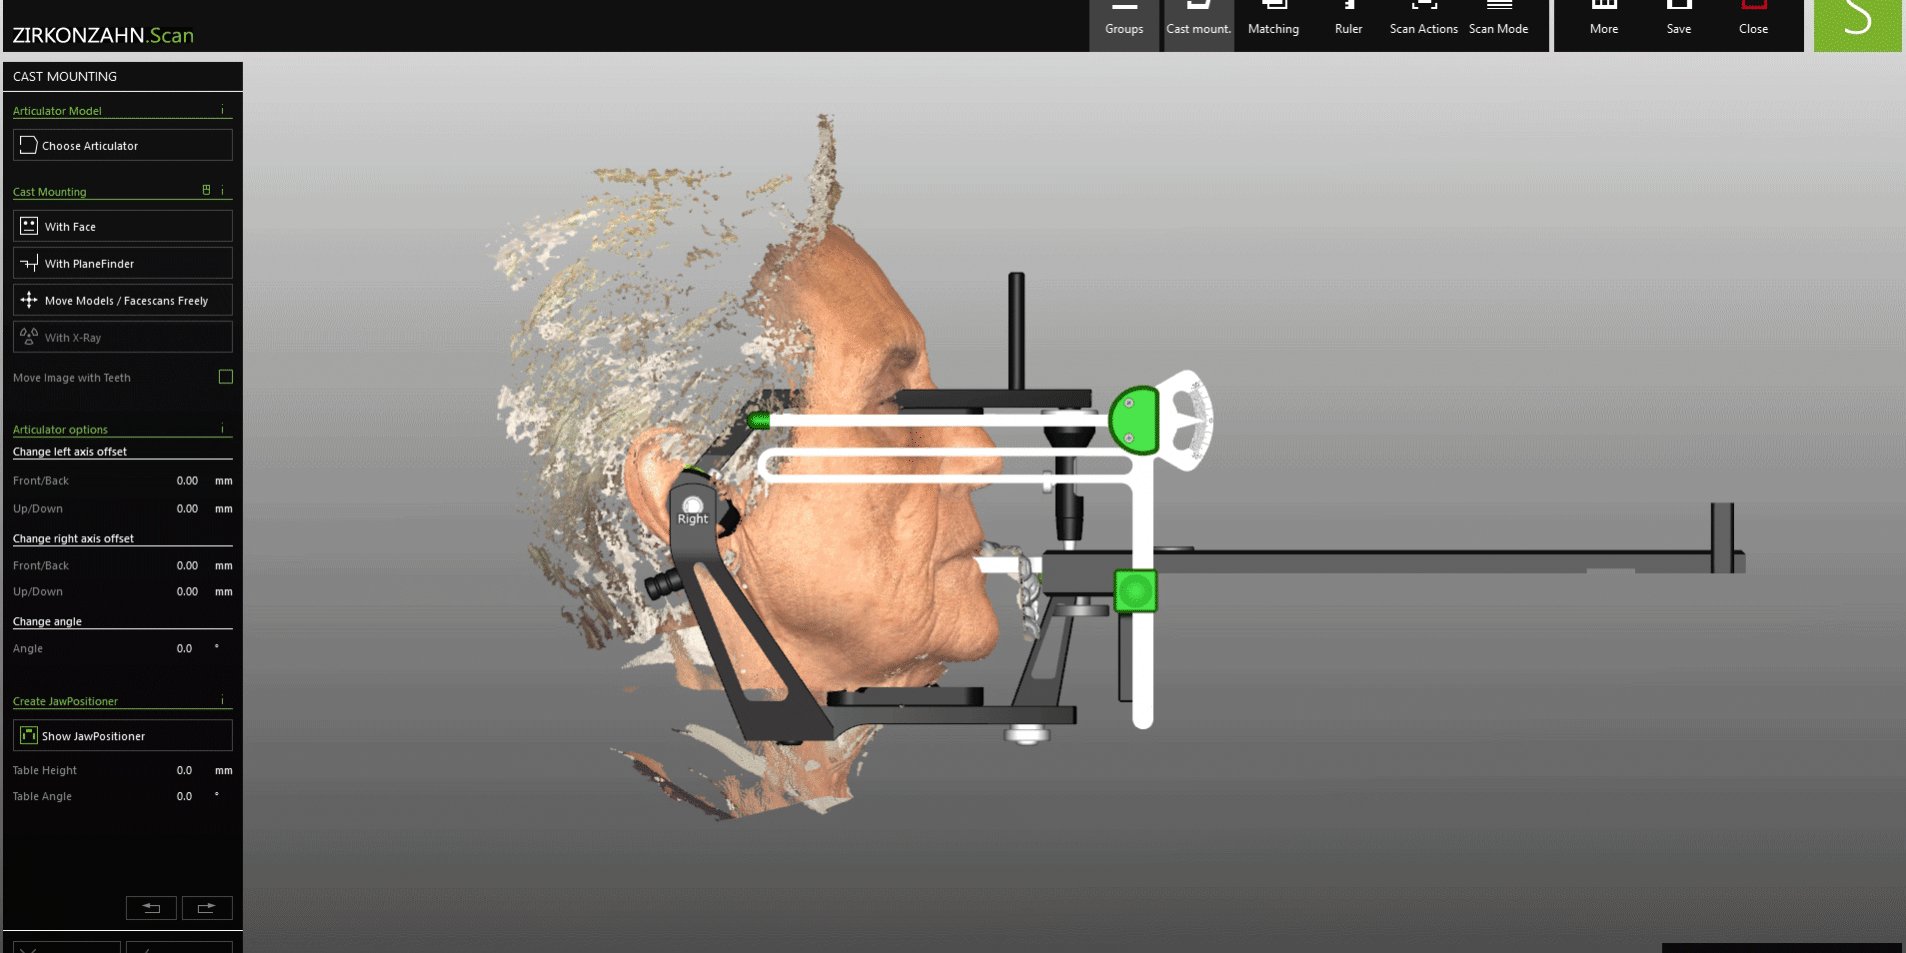Image resolution: width=1906 pixels, height=953 pixels.
Task: Save the project using the Save icon
Action: tap(1678, 22)
